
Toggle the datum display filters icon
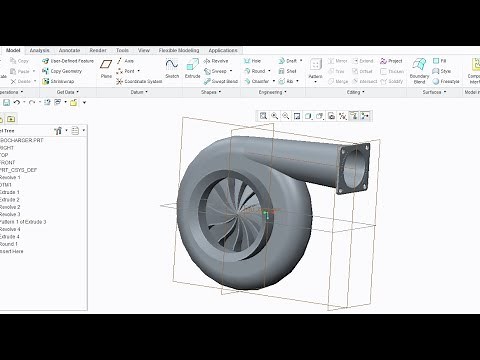343,116
